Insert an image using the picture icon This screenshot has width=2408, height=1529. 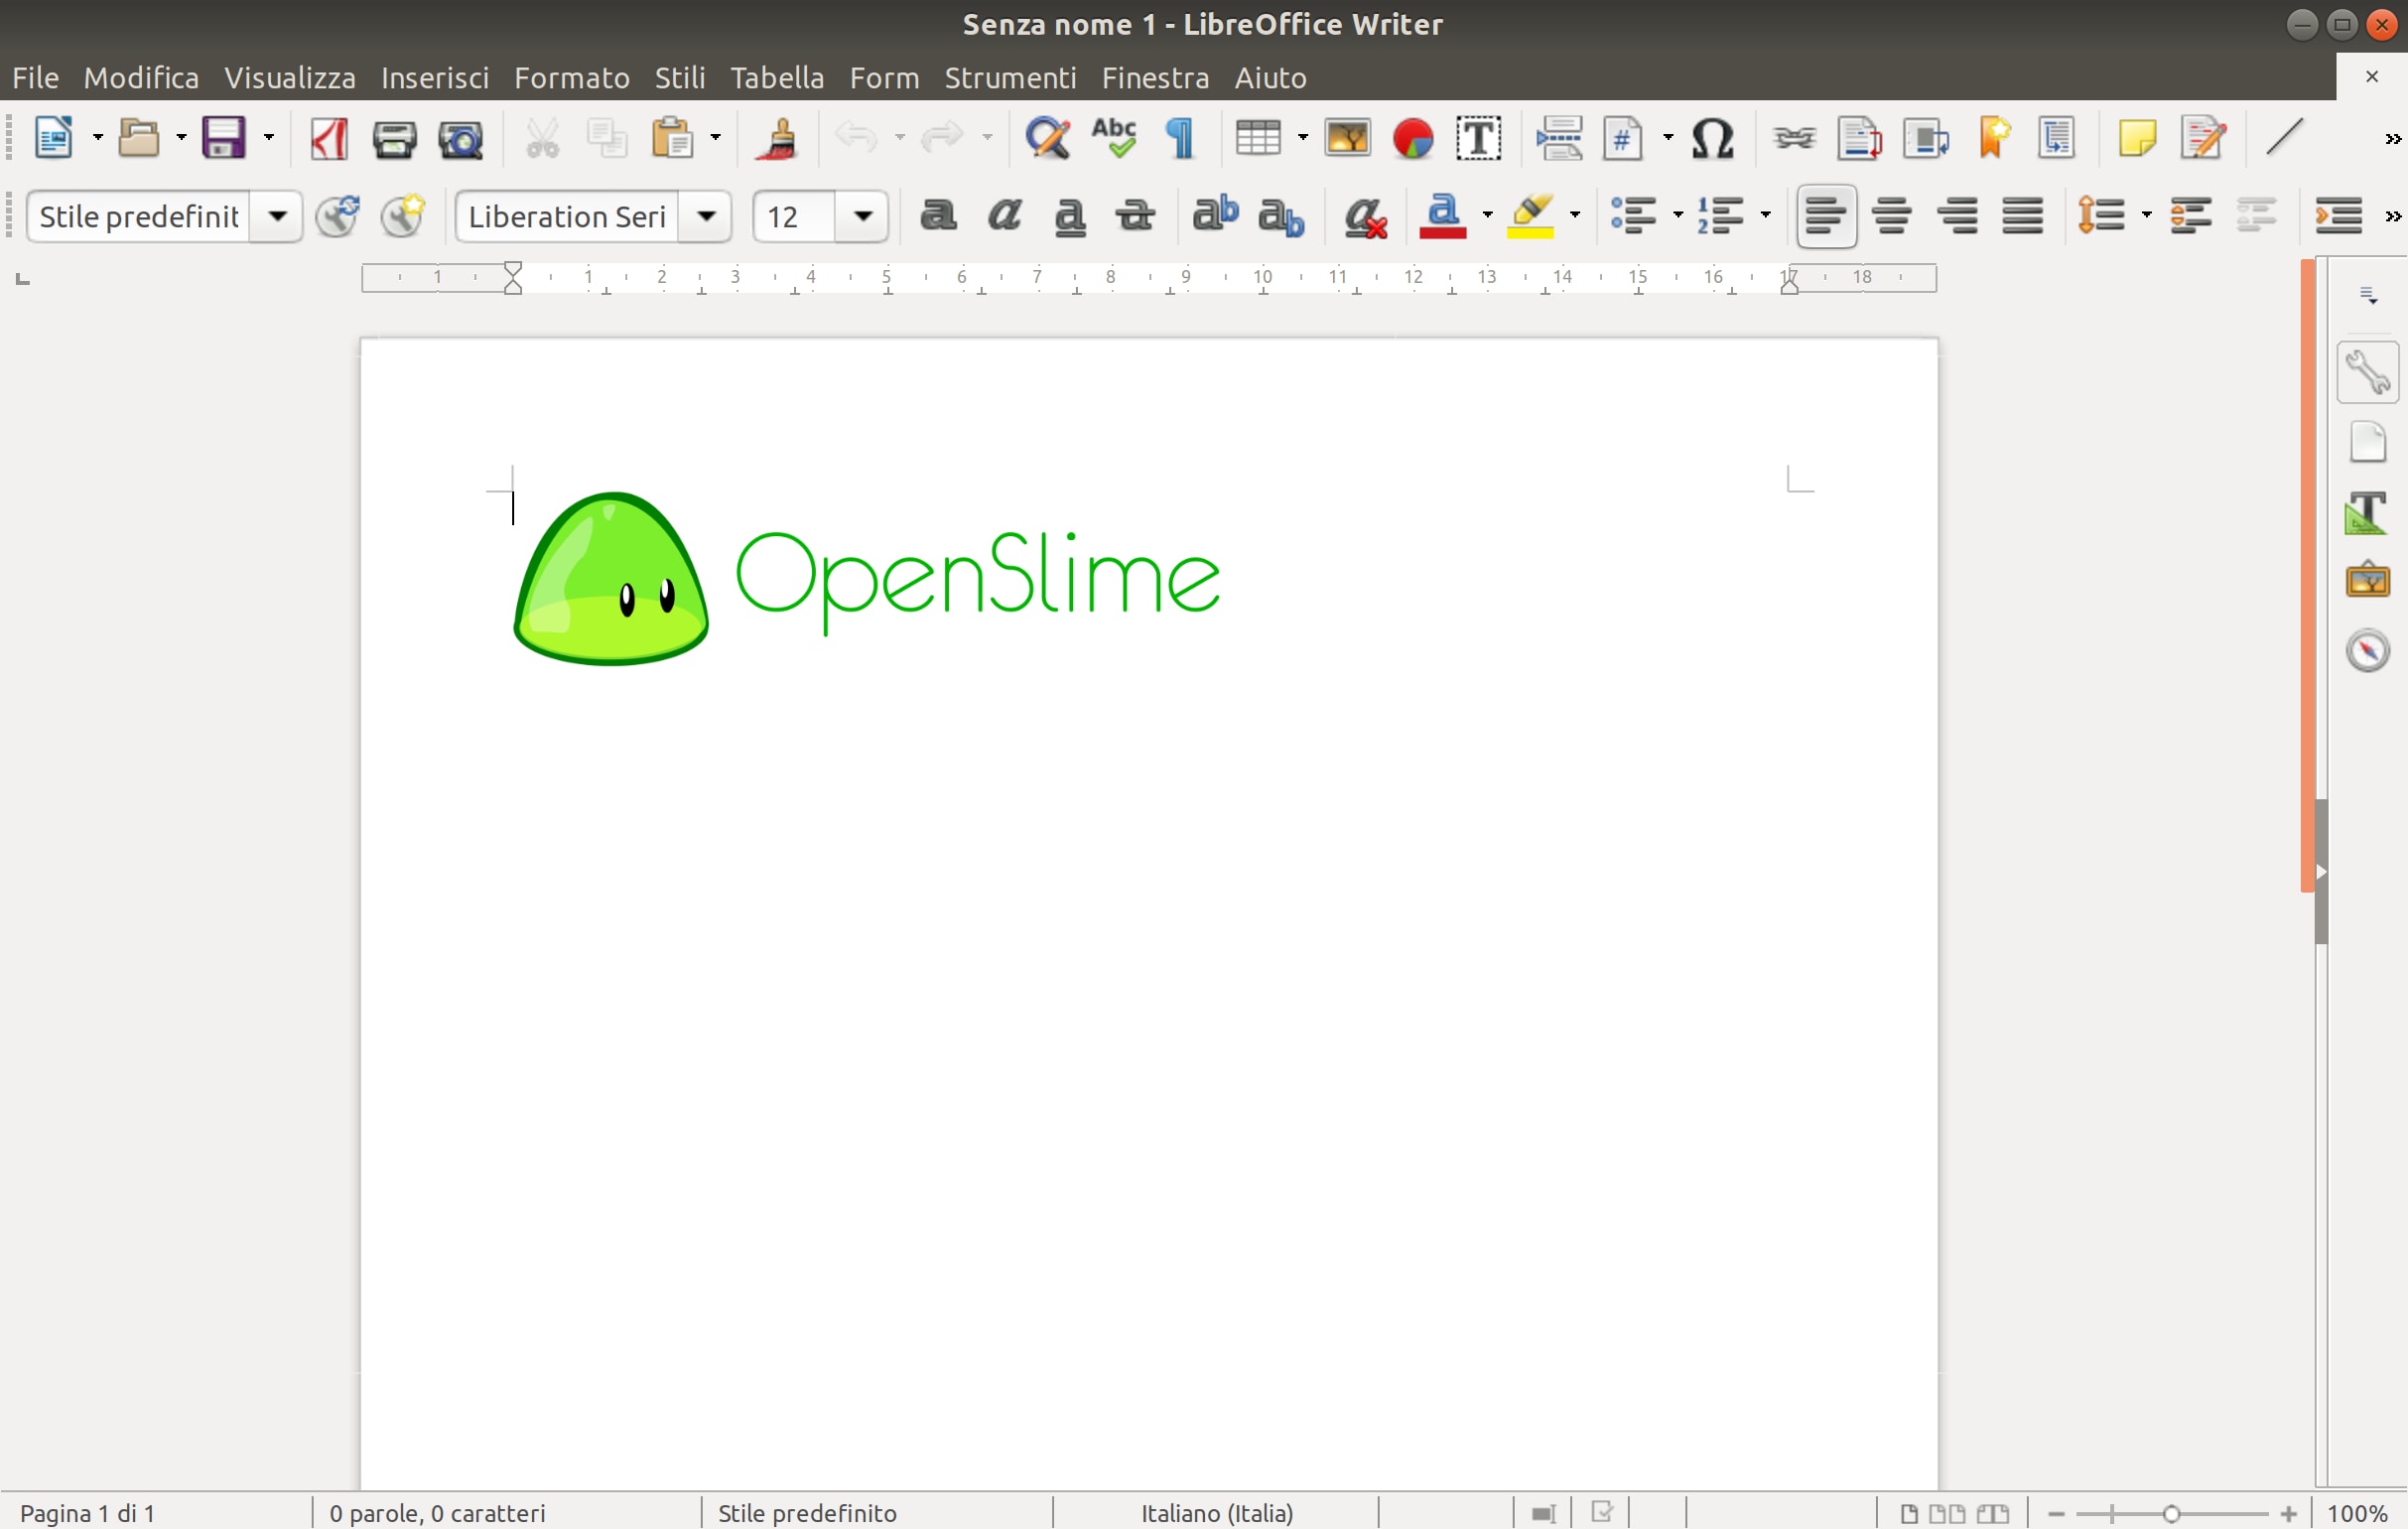[1347, 138]
